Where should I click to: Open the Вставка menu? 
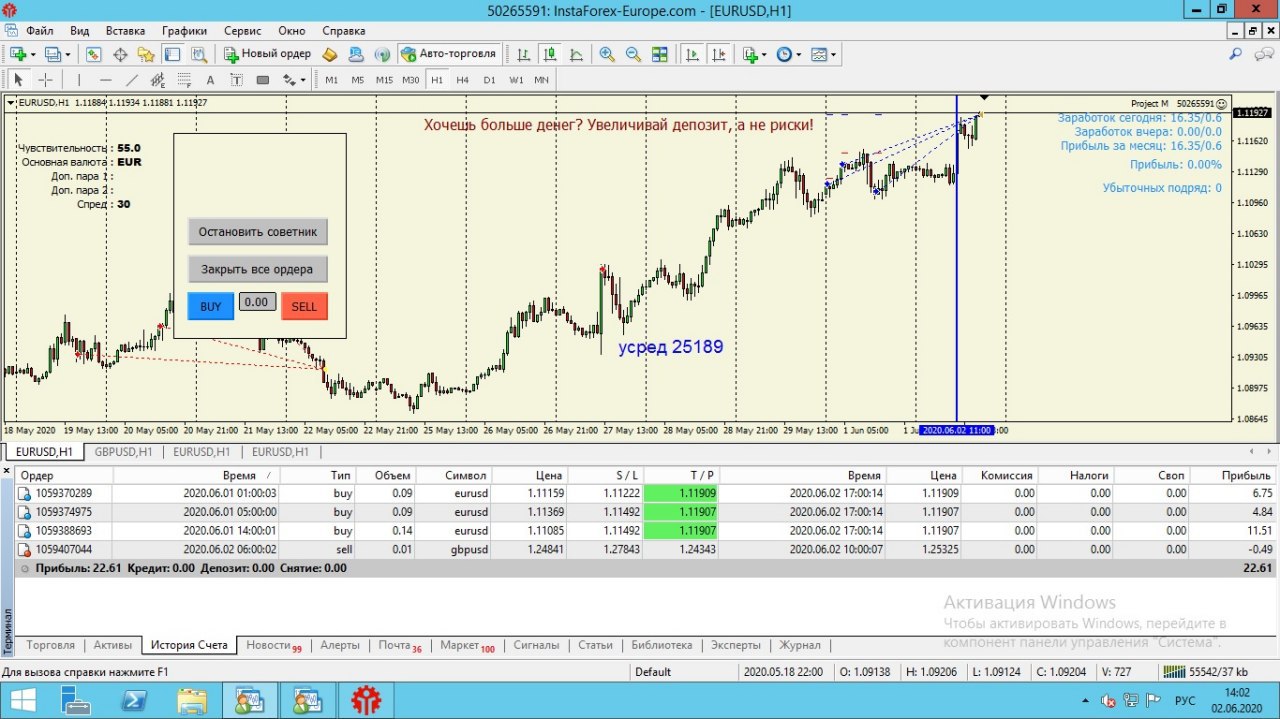click(125, 31)
